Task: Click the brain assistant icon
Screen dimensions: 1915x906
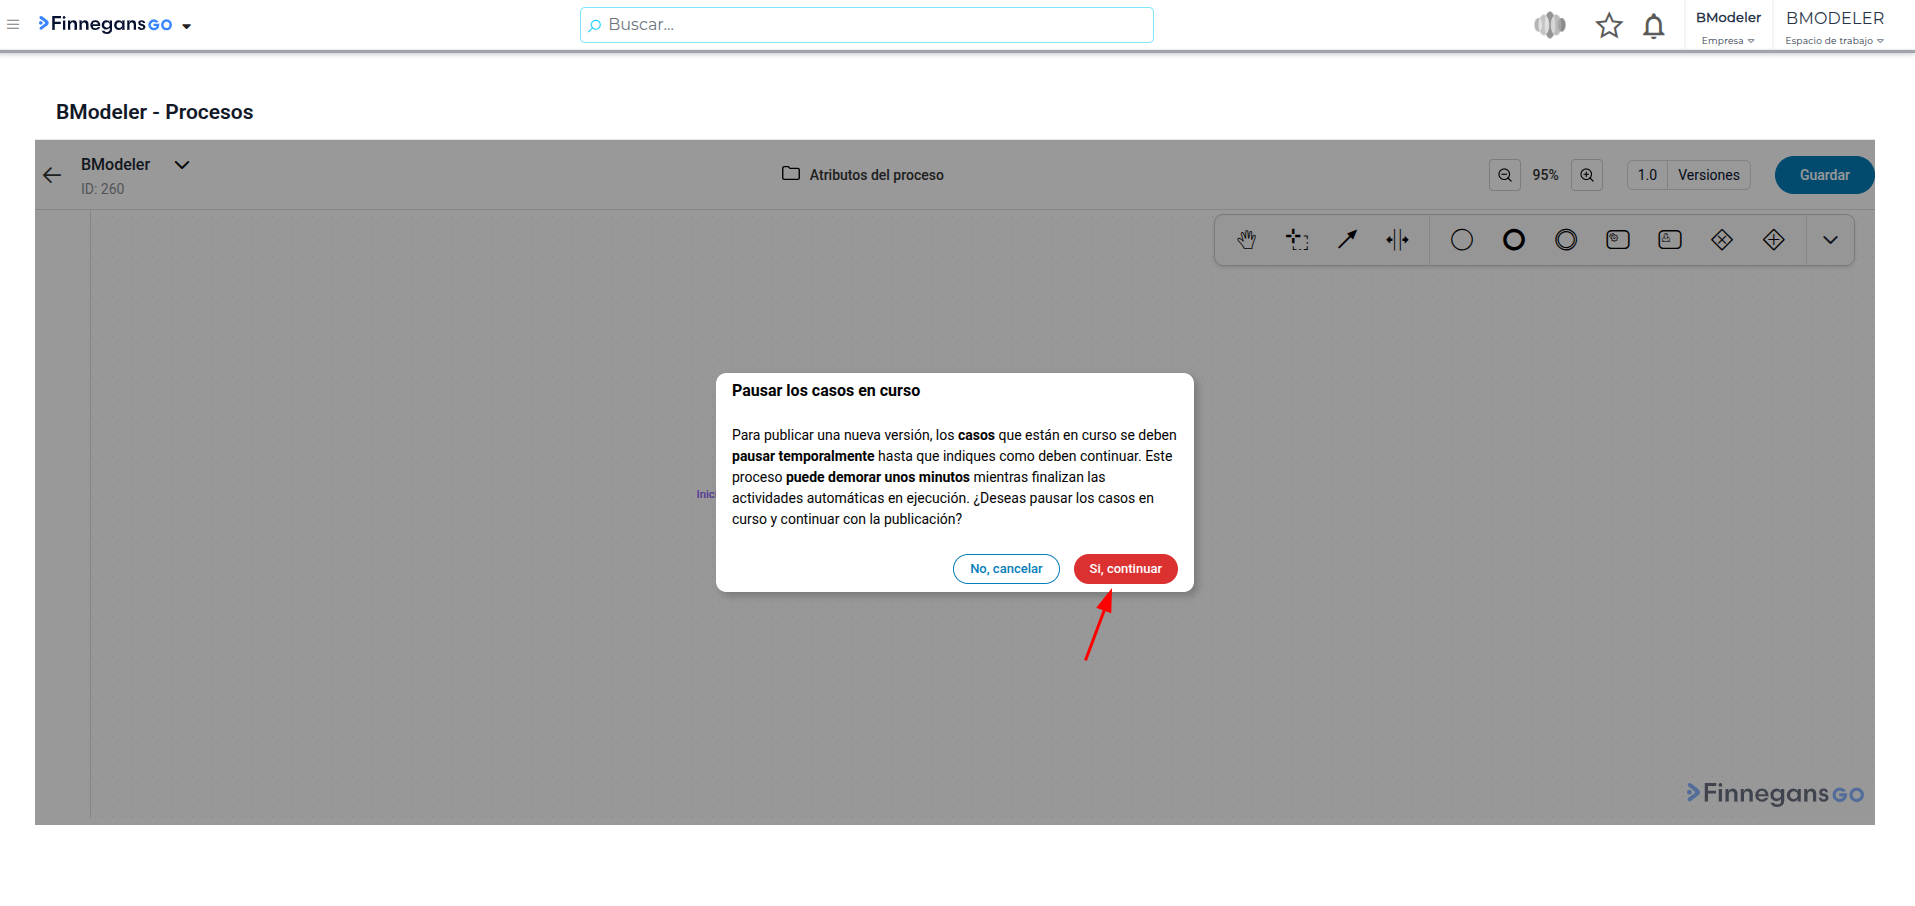Action: 1550,25
